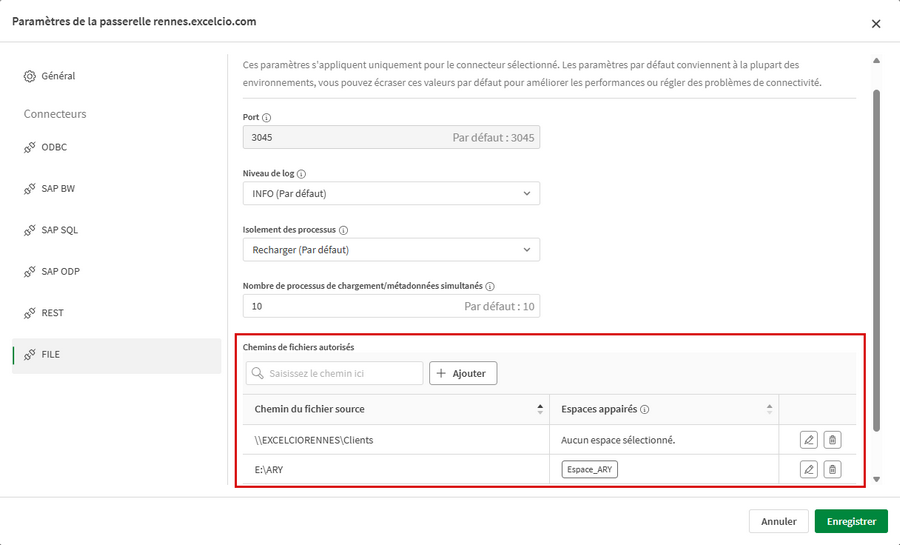The image size is (900, 545).
Task: Click the scrollbar down arrow
Action: (x=876, y=480)
